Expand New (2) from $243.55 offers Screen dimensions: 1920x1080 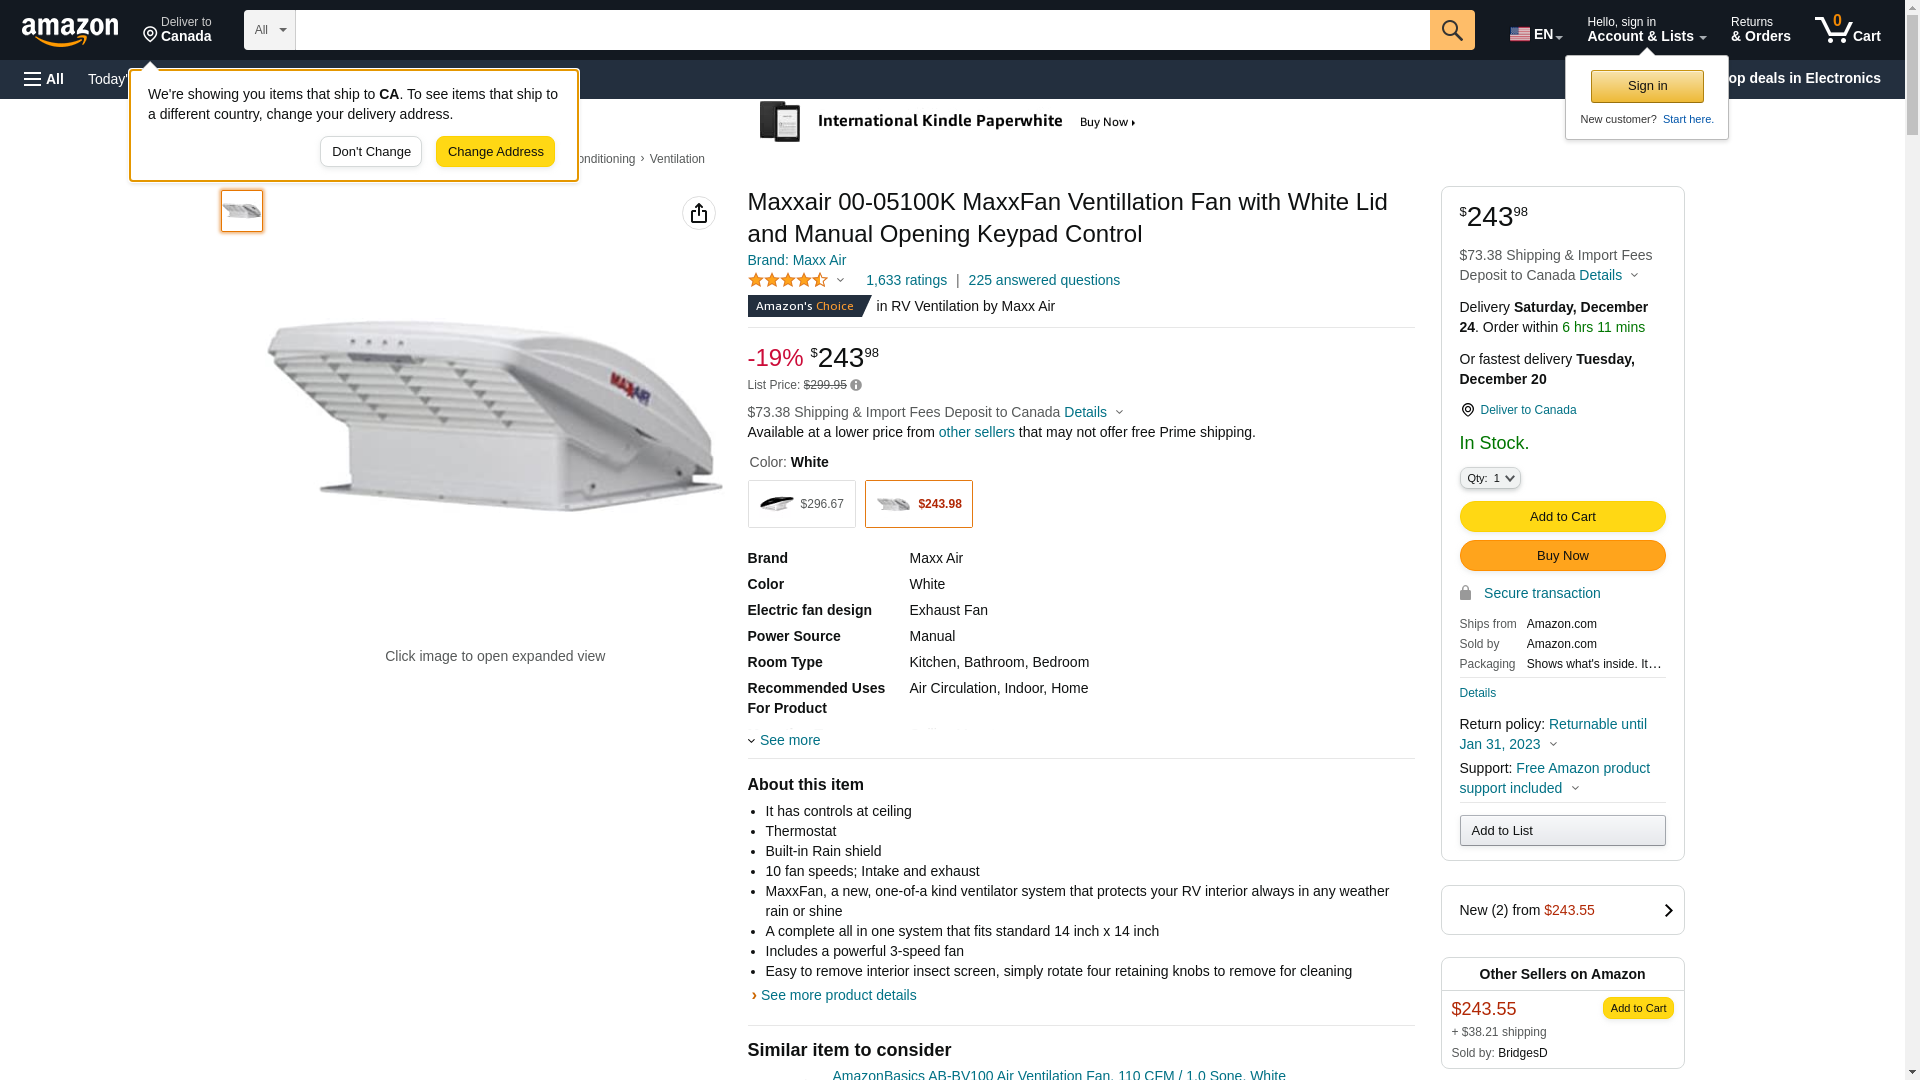[1562, 910]
